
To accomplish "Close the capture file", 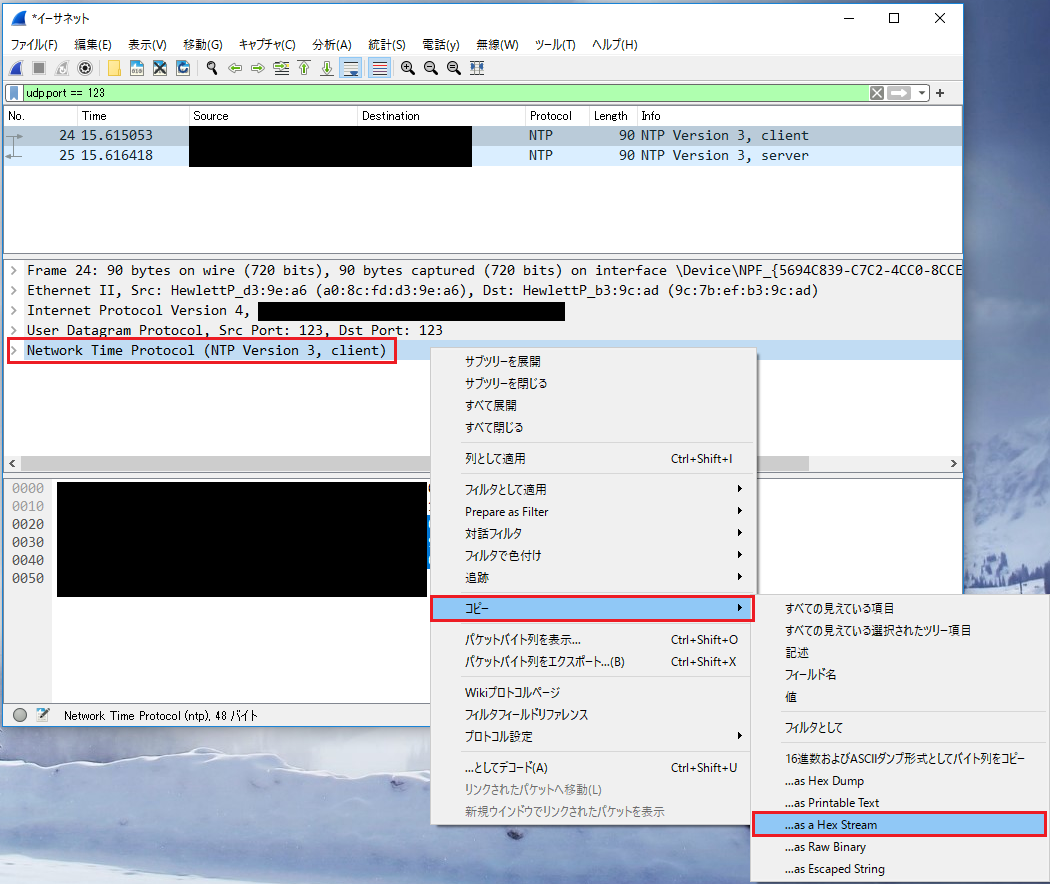I will [159, 68].
